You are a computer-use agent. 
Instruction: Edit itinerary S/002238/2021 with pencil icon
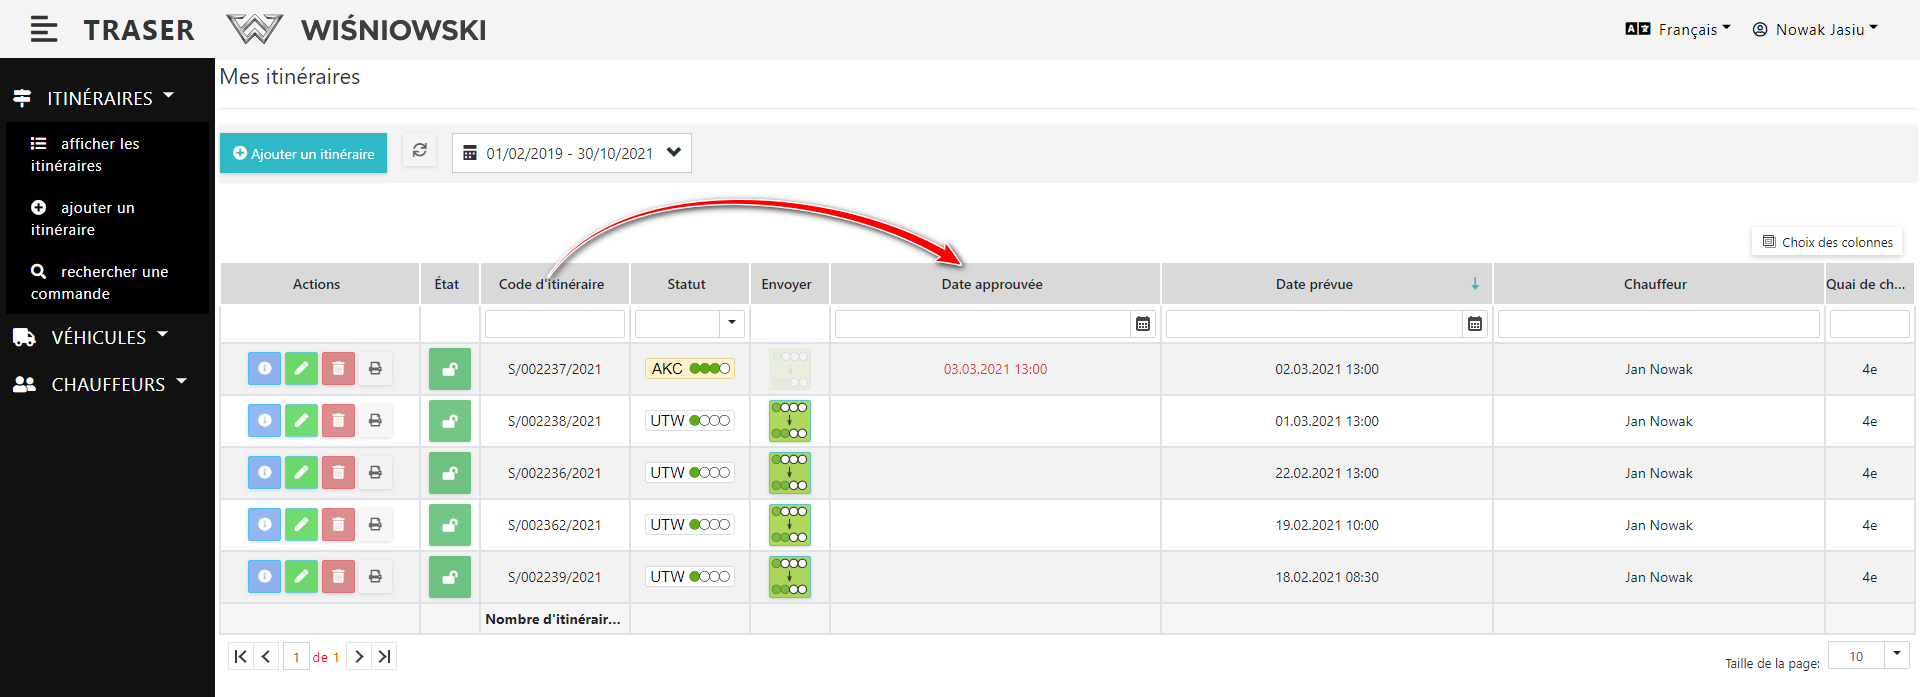coord(301,421)
